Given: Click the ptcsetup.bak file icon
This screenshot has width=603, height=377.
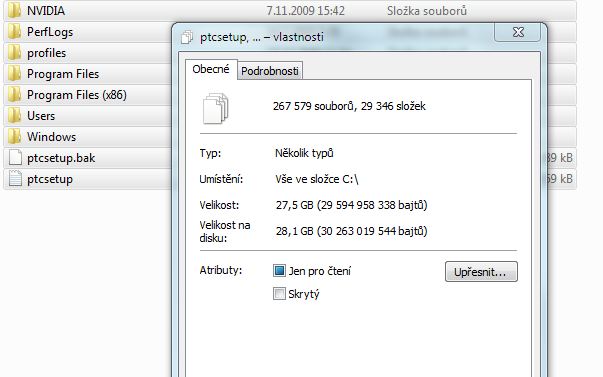Looking at the screenshot, I should tap(15, 158).
